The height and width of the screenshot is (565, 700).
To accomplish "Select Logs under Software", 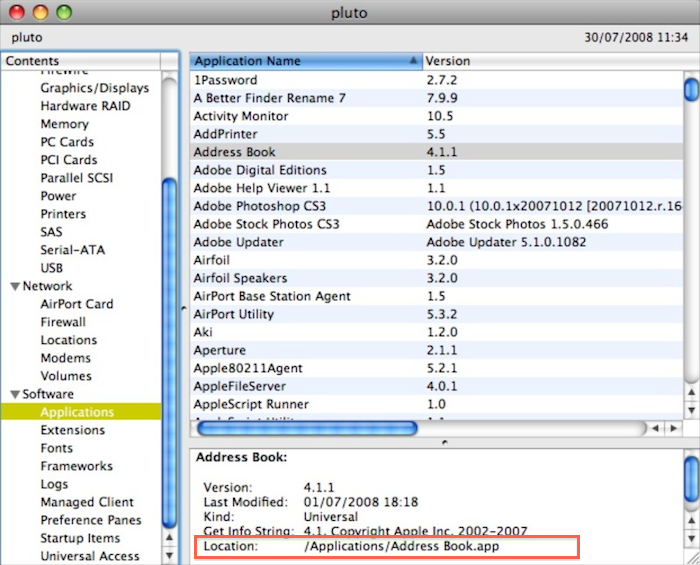I will 54,484.
